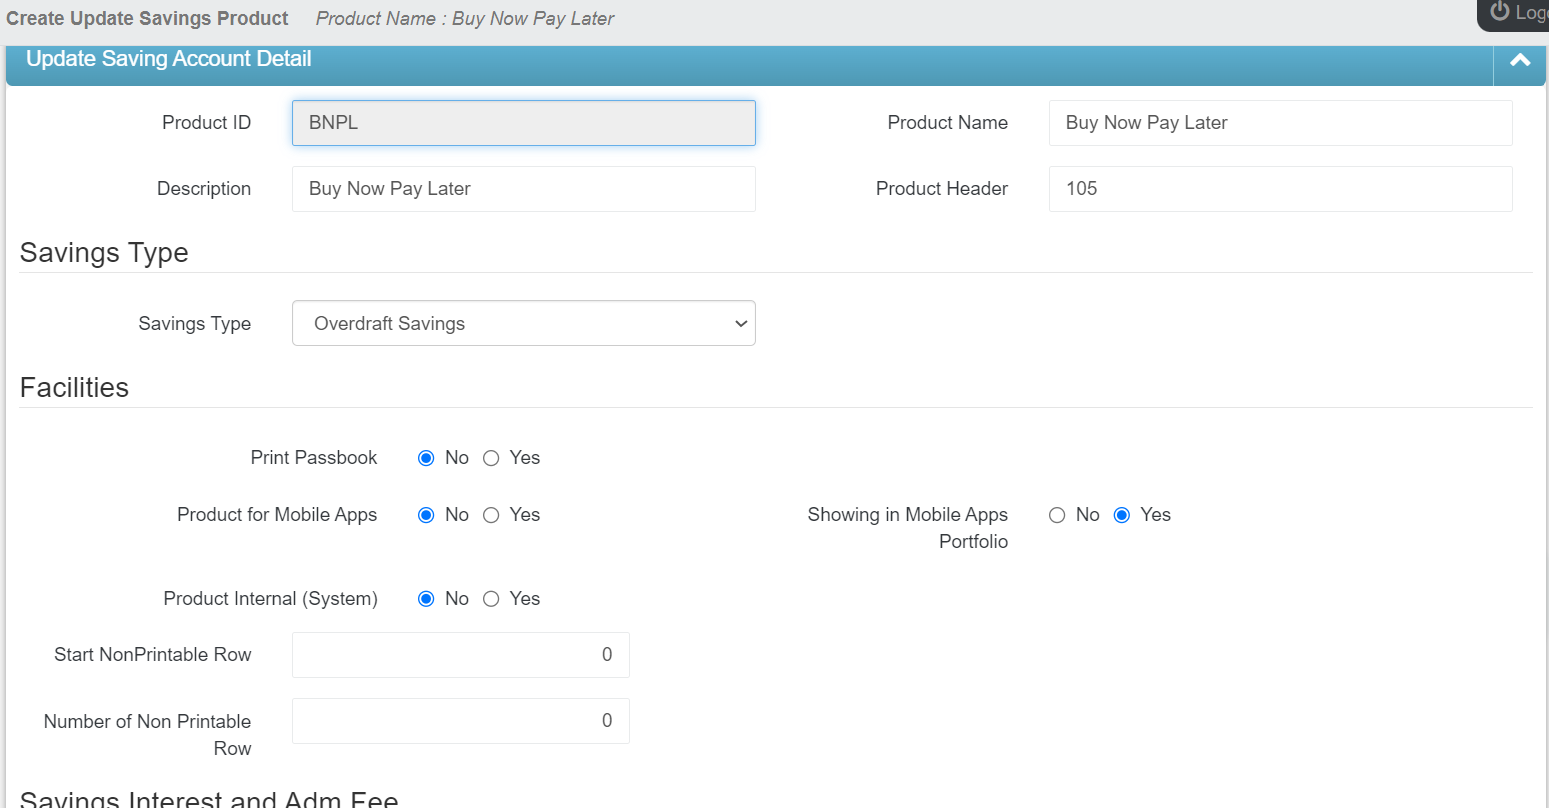The height and width of the screenshot is (808, 1549).
Task: Choose Yes for Showing in Mobile Apps Portfolio
Action: tap(1122, 515)
